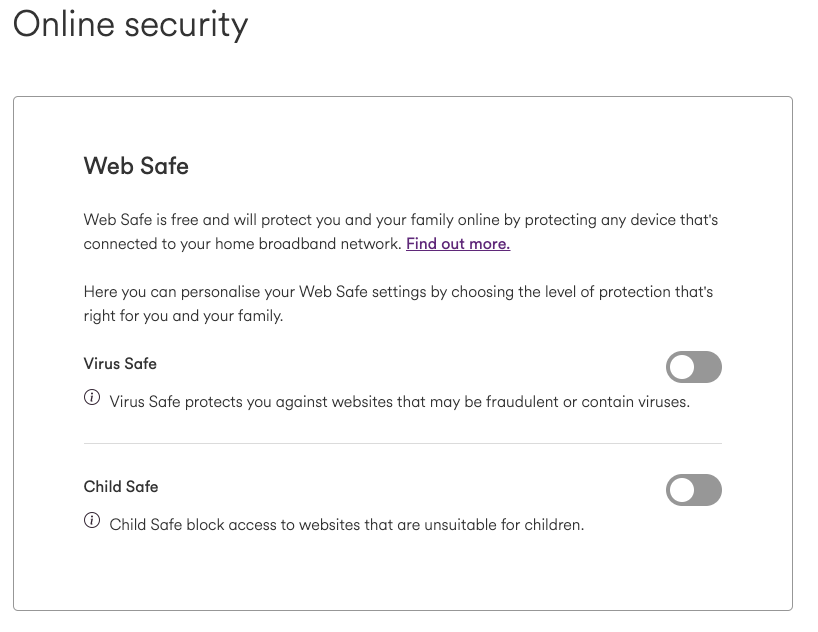Select the bold 'Child Safe' label

[x=121, y=486]
